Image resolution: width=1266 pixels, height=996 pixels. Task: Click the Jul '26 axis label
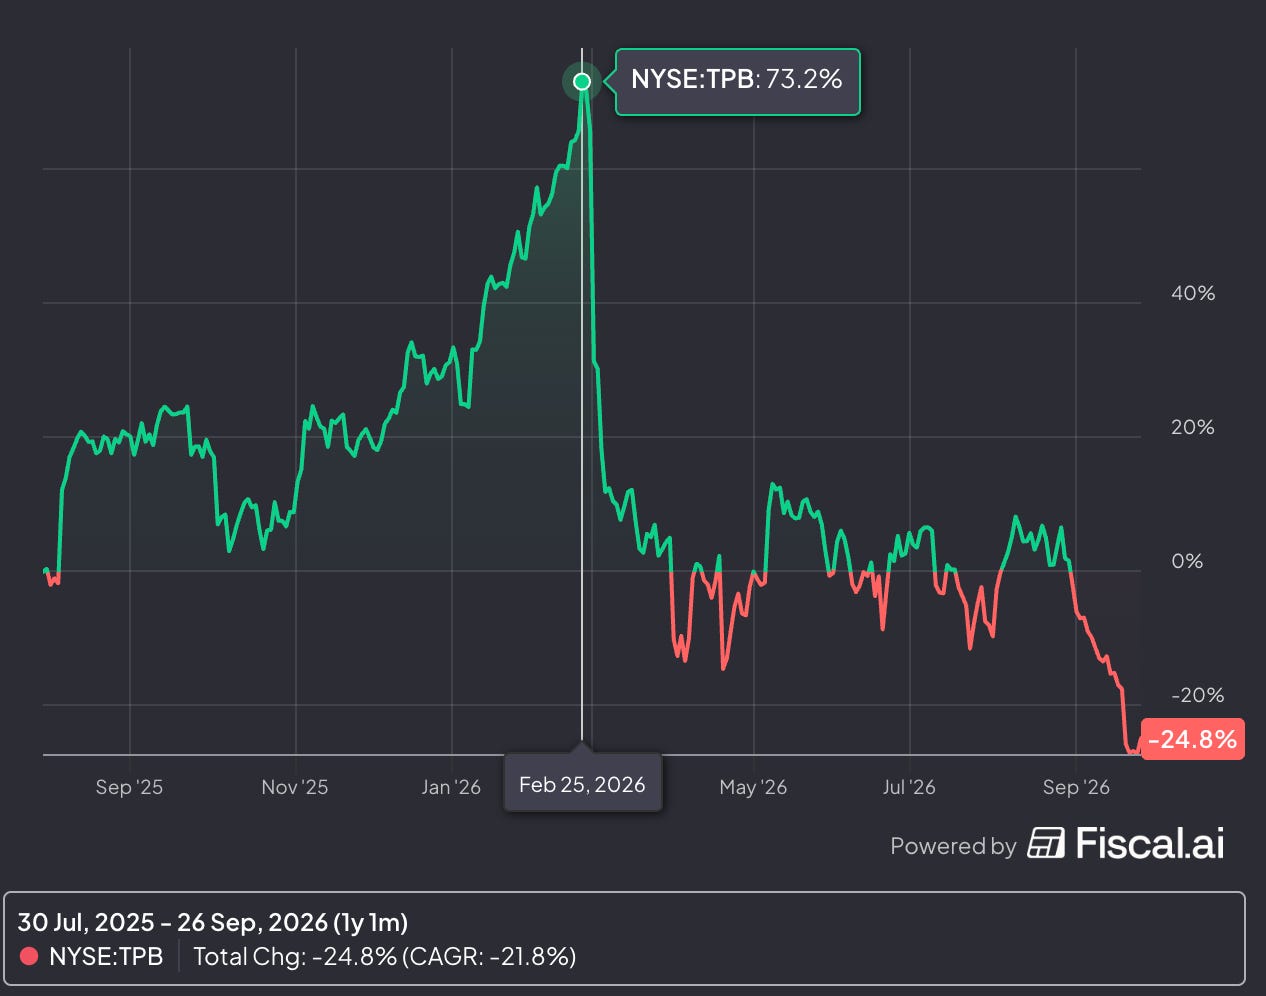[909, 787]
